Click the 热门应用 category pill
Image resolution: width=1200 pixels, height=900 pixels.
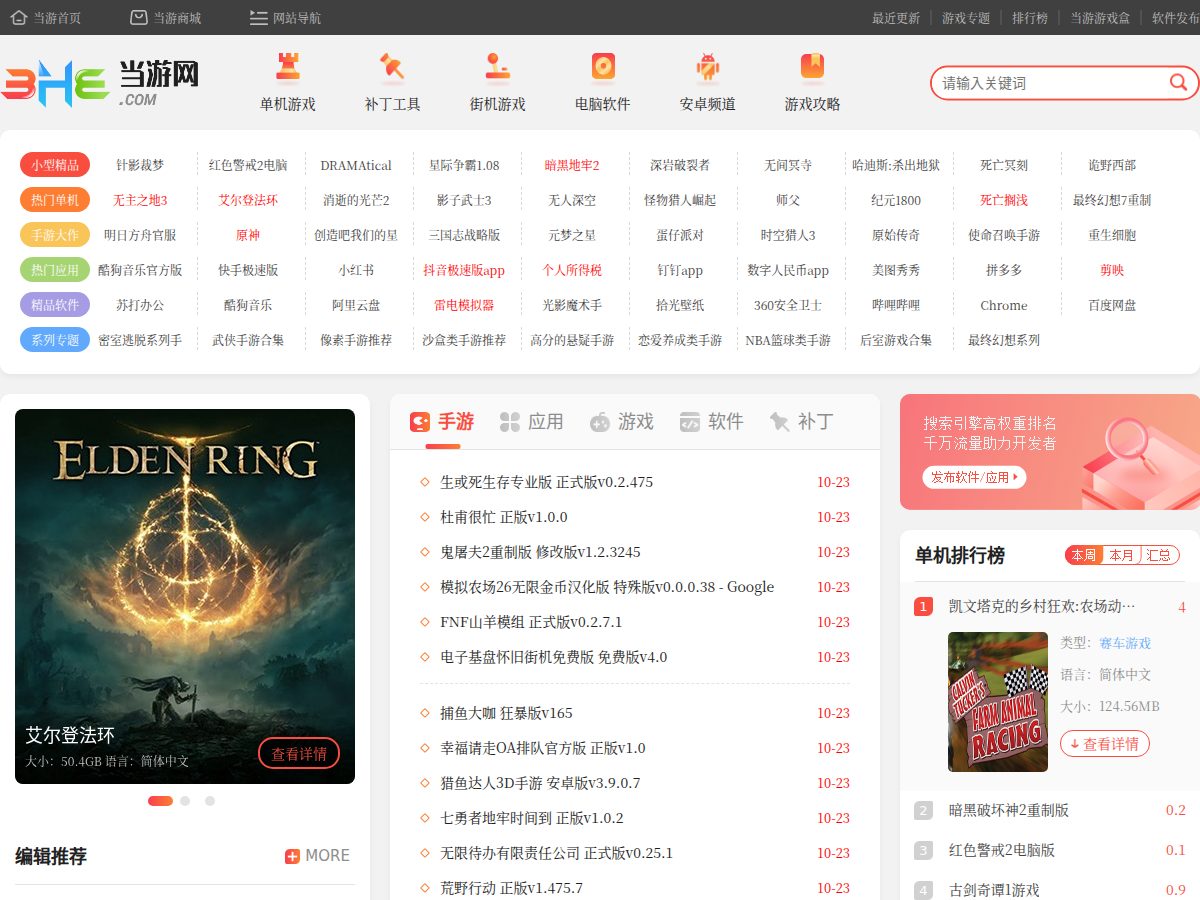pyautogui.click(x=55, y=270)
